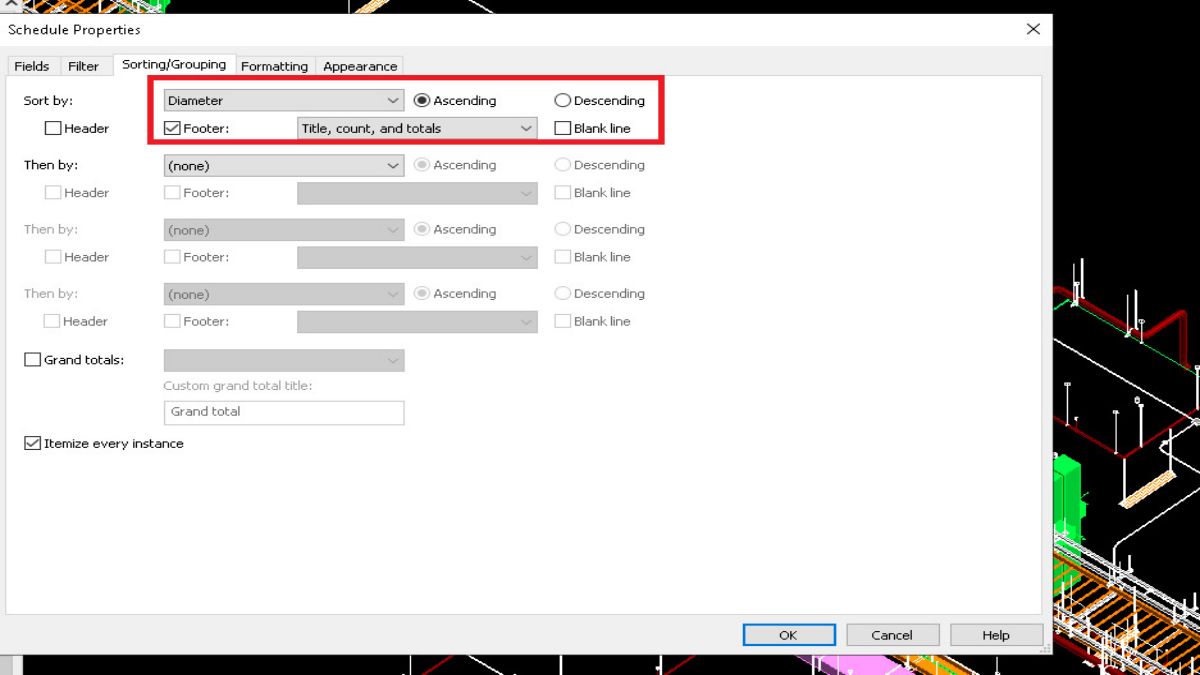This screenshot has height=675, width=1200.
Task: Expand the Sort by Diameter dropdown
Action: tap(393, 101)
